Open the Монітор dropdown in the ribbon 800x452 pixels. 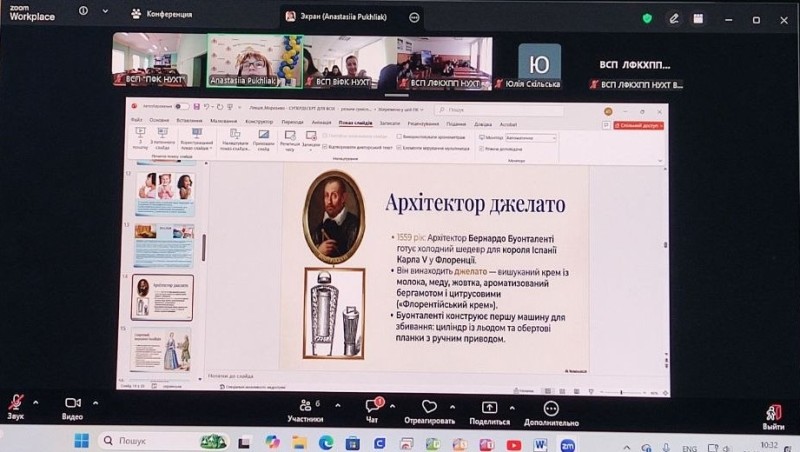(531, 138)
